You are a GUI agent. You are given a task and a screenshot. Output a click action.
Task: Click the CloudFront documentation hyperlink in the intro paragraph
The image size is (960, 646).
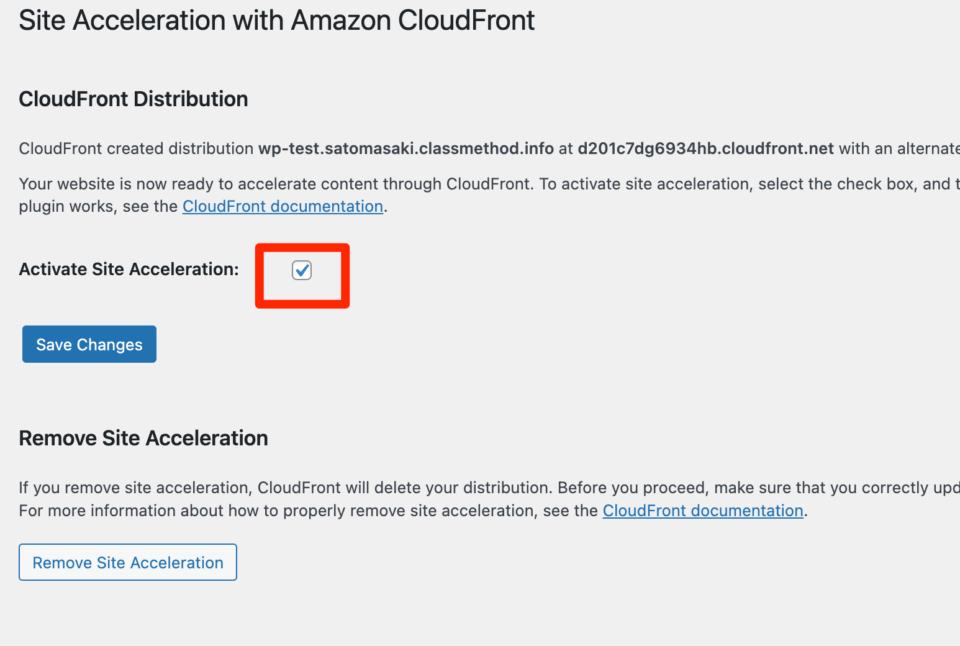click(282, 206)
